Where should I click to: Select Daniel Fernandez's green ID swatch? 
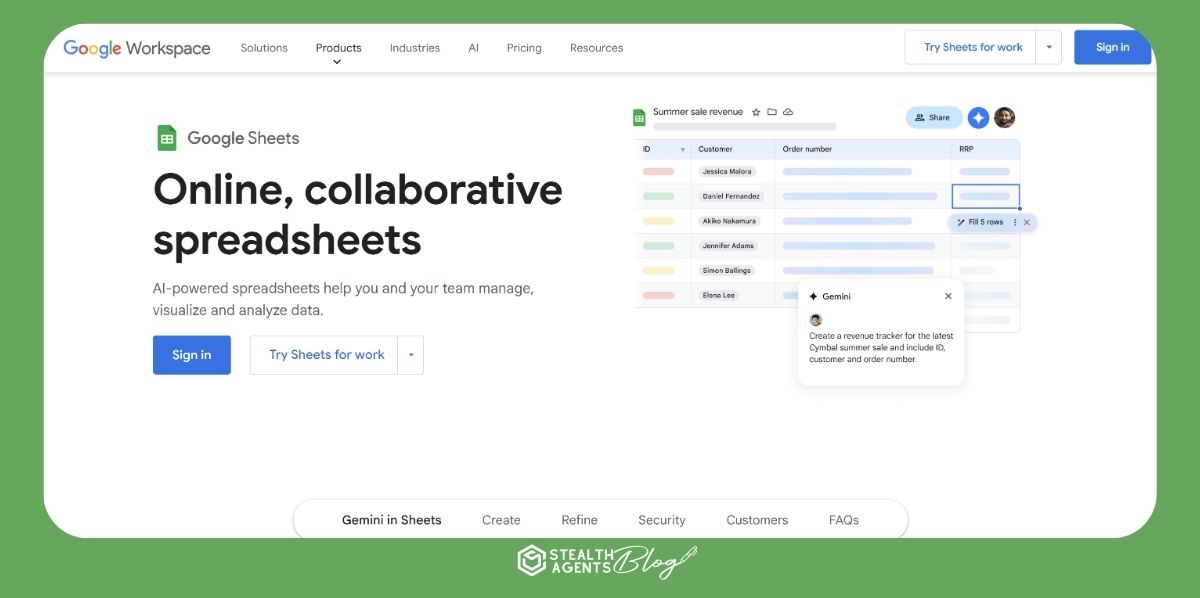[658, 195]
